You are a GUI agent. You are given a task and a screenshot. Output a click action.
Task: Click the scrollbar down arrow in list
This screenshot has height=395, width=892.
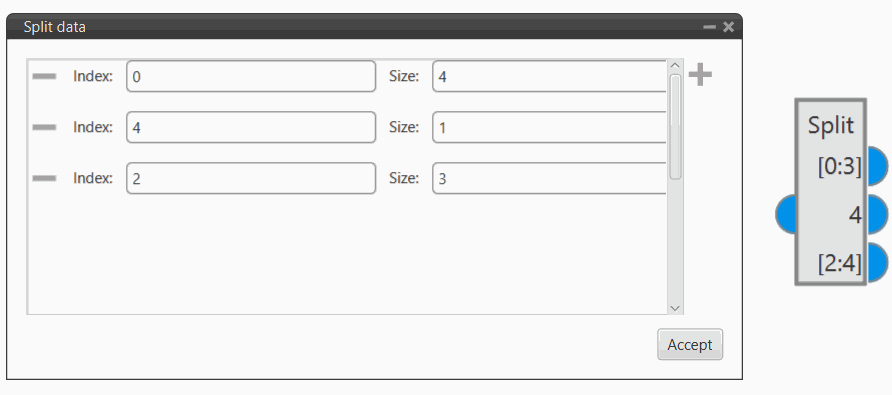[x=675, y=308]
